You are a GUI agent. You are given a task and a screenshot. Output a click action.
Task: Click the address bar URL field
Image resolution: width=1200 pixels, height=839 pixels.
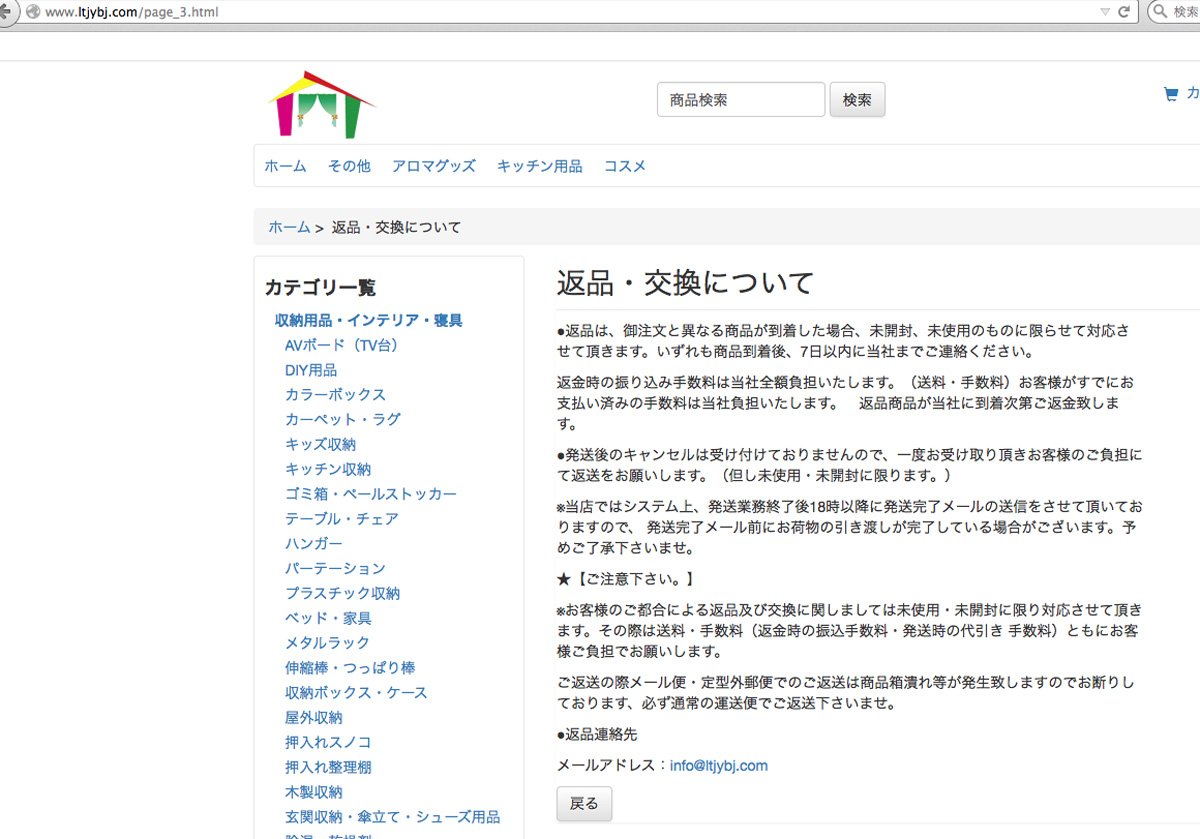tap(560, 12)
